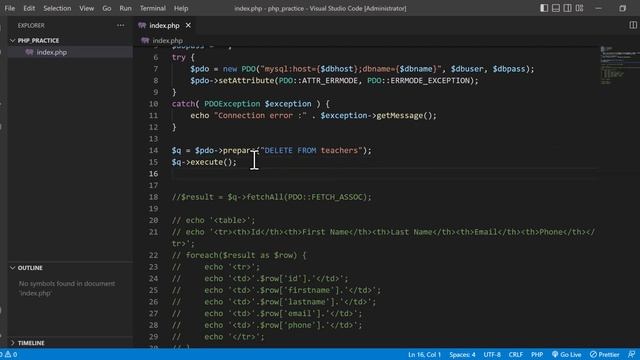Viewport: 640px width, 360px height.
Task: Click PDOException in catch line
Action: 232,104
